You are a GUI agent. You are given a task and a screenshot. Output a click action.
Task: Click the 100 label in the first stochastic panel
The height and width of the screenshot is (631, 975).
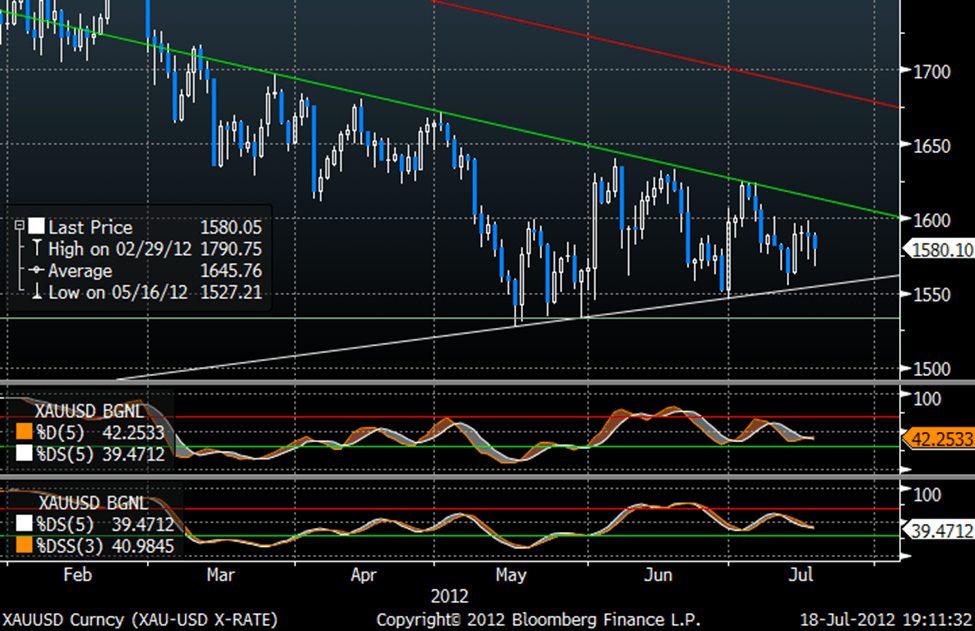point(927,398)
